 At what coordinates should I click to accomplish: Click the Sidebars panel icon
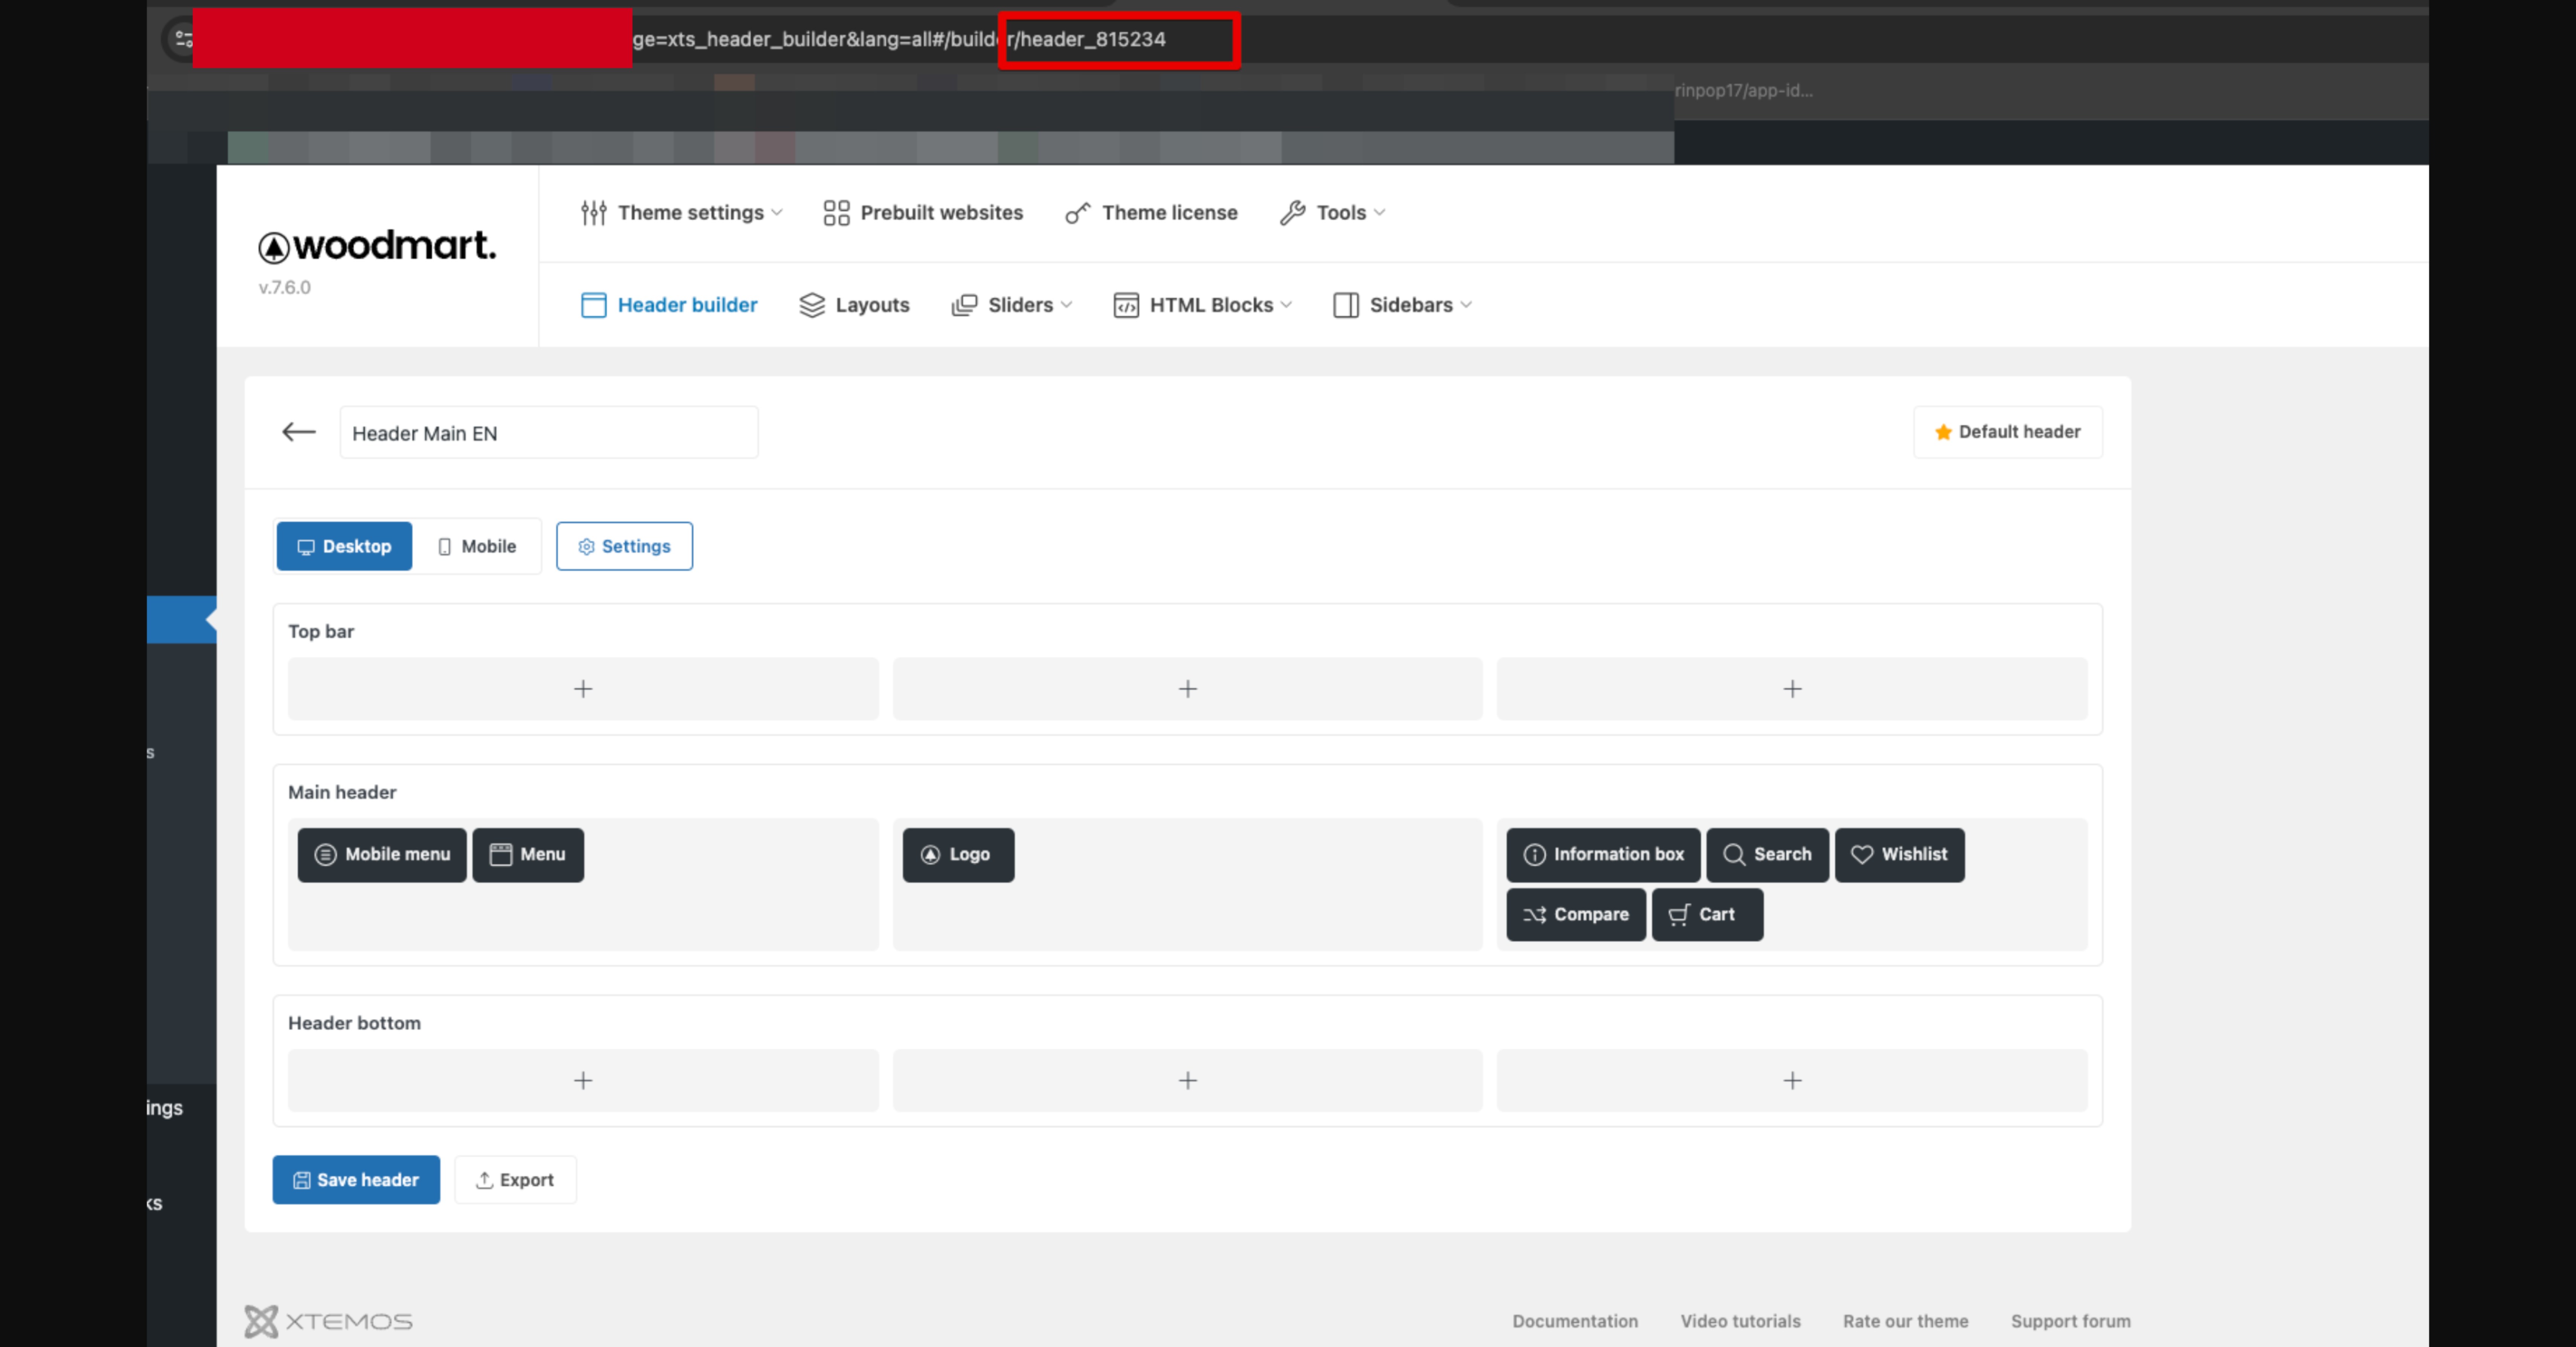1346,305
